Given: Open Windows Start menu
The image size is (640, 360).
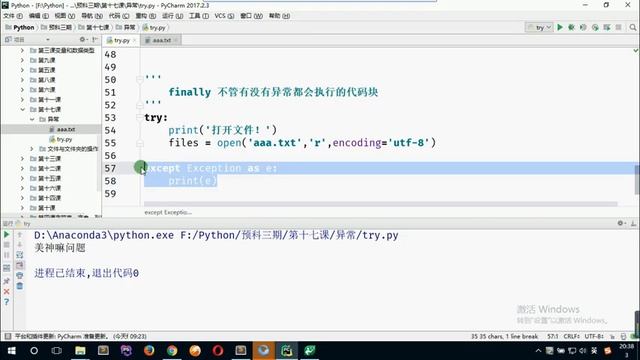Looking at the screenshot, I should pos(11,351).
